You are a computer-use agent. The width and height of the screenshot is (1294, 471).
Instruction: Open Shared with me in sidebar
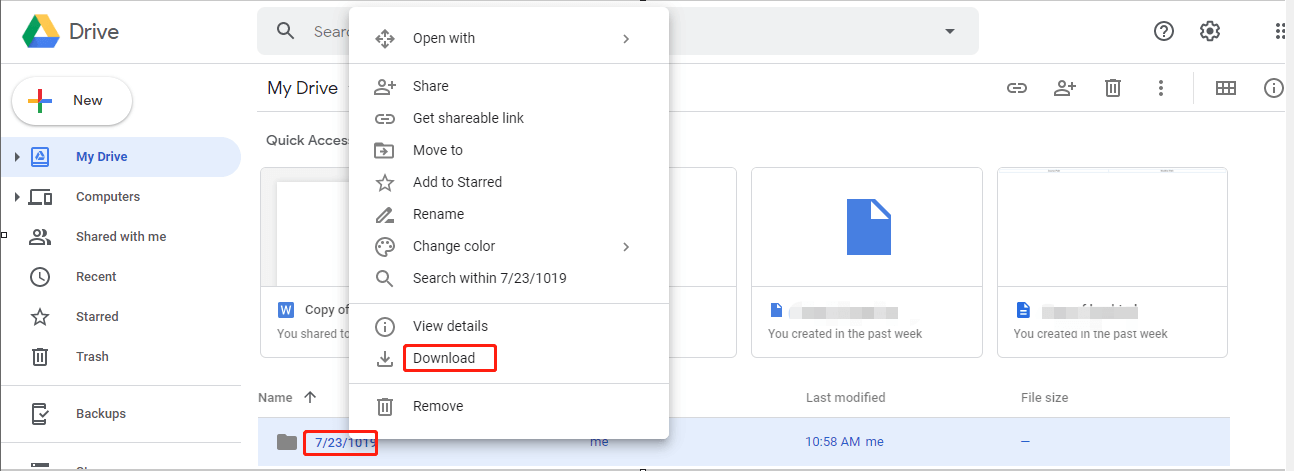coord(120,237)
